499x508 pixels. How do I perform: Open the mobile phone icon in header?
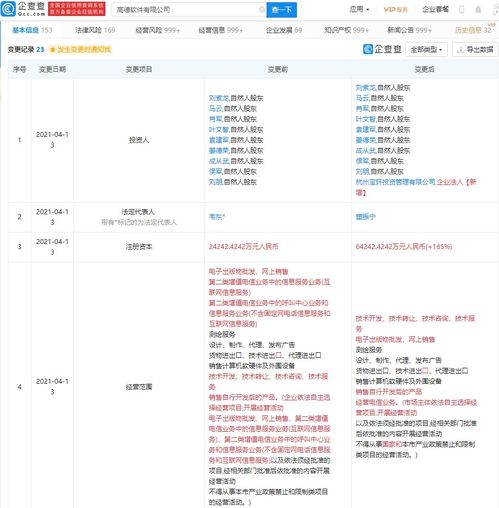[x=462, y=9]
